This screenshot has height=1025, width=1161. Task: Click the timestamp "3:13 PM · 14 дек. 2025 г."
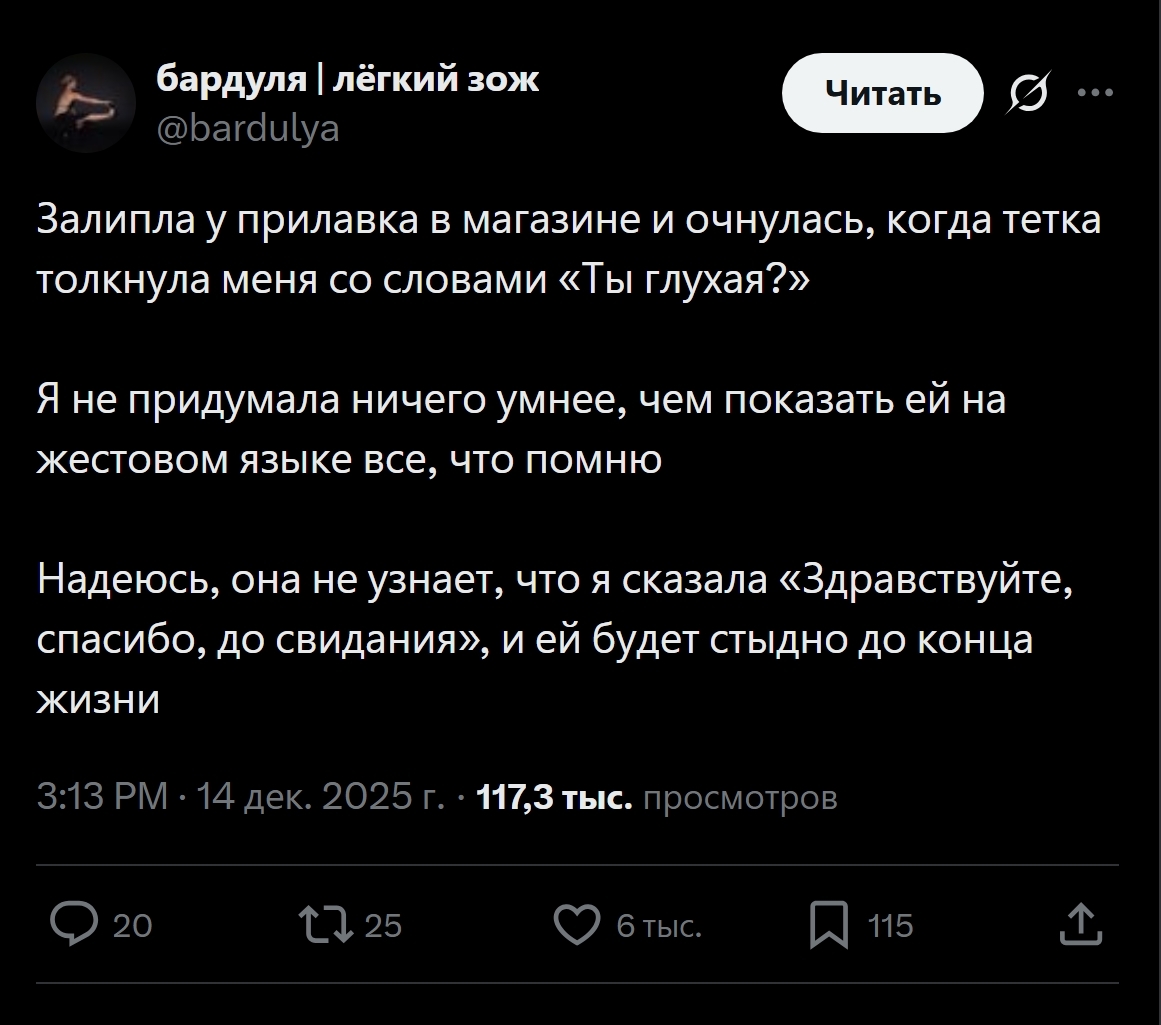coord(240,797)
